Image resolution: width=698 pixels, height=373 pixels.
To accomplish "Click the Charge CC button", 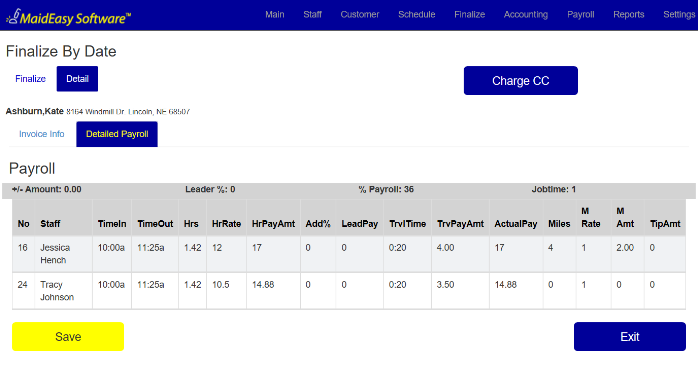I will (521, 81).
